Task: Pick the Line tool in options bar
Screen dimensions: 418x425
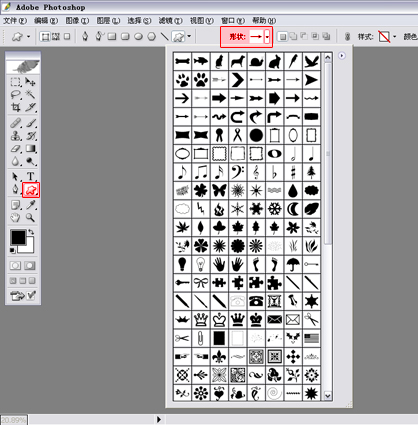Action: tap(165, 36)
